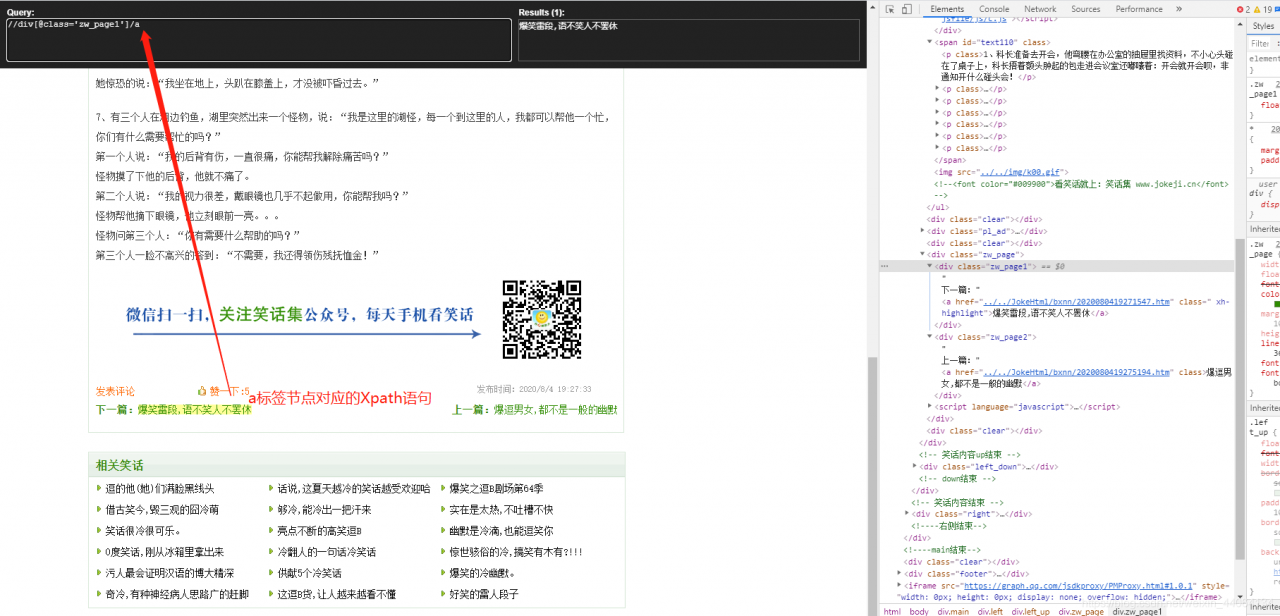1280x616 pixels.
Task: Click the XPath Results text box
Action: [x=688, y=40]
